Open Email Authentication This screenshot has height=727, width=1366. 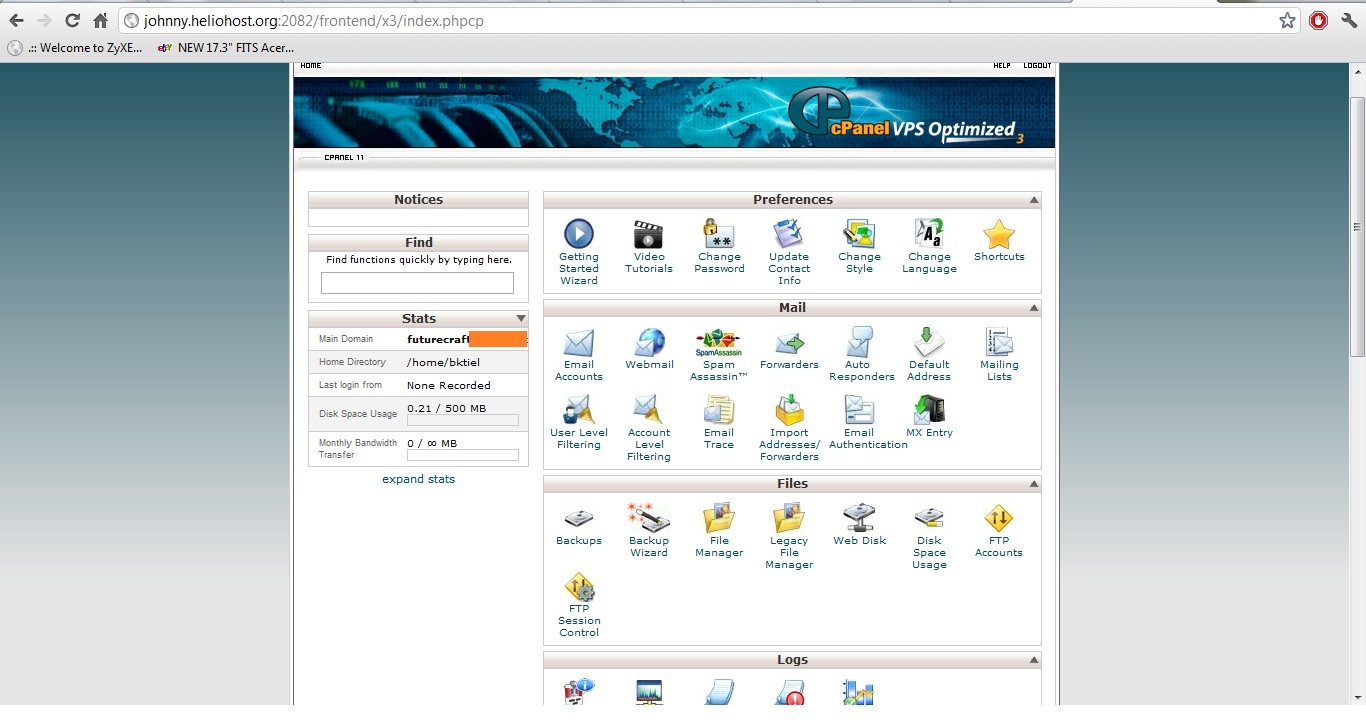pos(868,423)
